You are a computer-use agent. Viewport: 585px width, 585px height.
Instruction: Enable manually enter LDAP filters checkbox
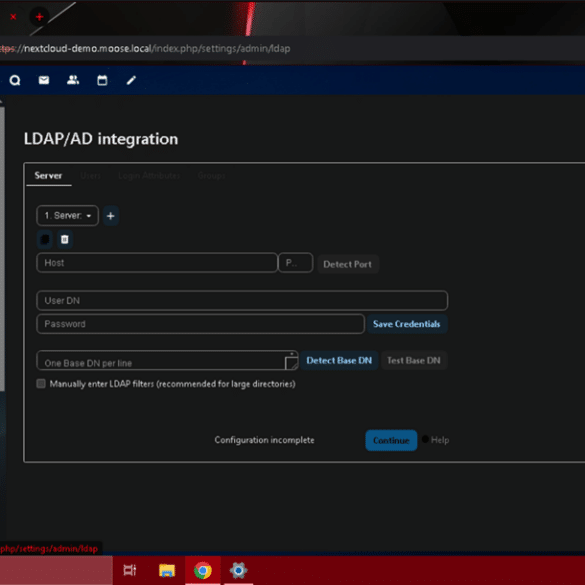(x=41, y=384)
